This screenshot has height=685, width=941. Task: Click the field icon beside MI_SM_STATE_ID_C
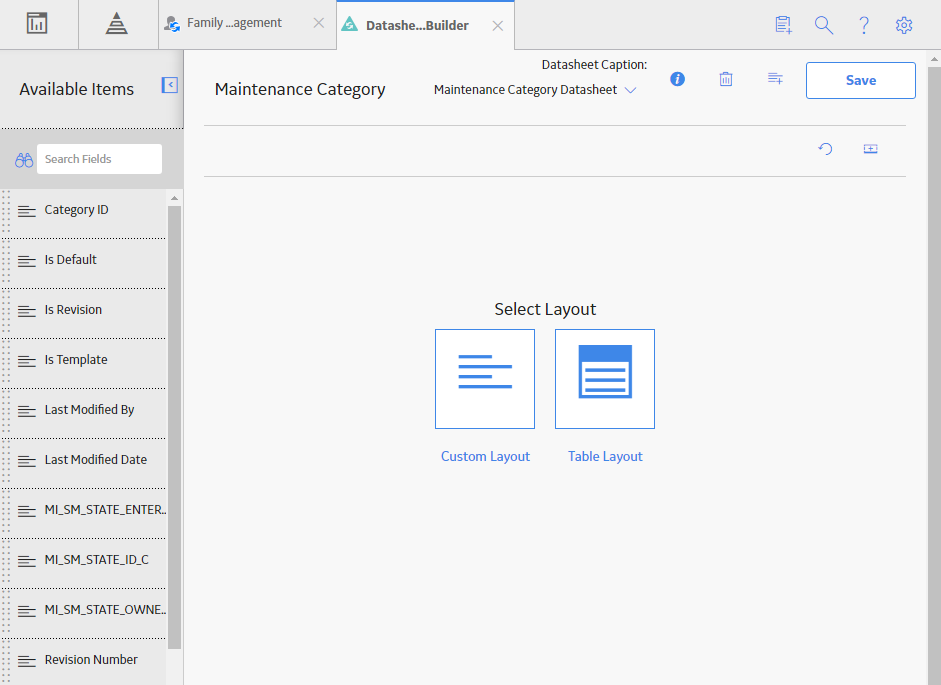(x=26, y=561)
